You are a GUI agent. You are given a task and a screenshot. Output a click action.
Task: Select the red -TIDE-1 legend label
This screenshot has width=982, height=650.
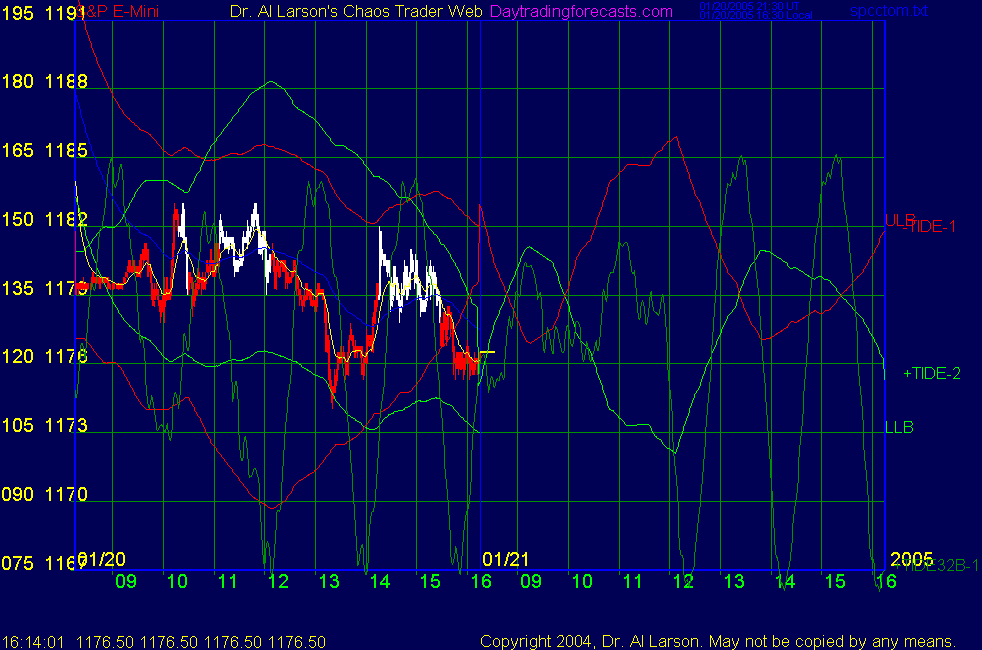(x=929, y=227)
